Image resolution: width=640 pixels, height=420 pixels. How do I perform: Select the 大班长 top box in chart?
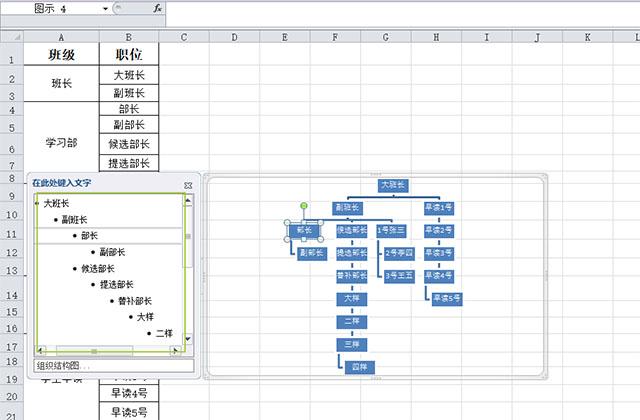coord(393,185)
